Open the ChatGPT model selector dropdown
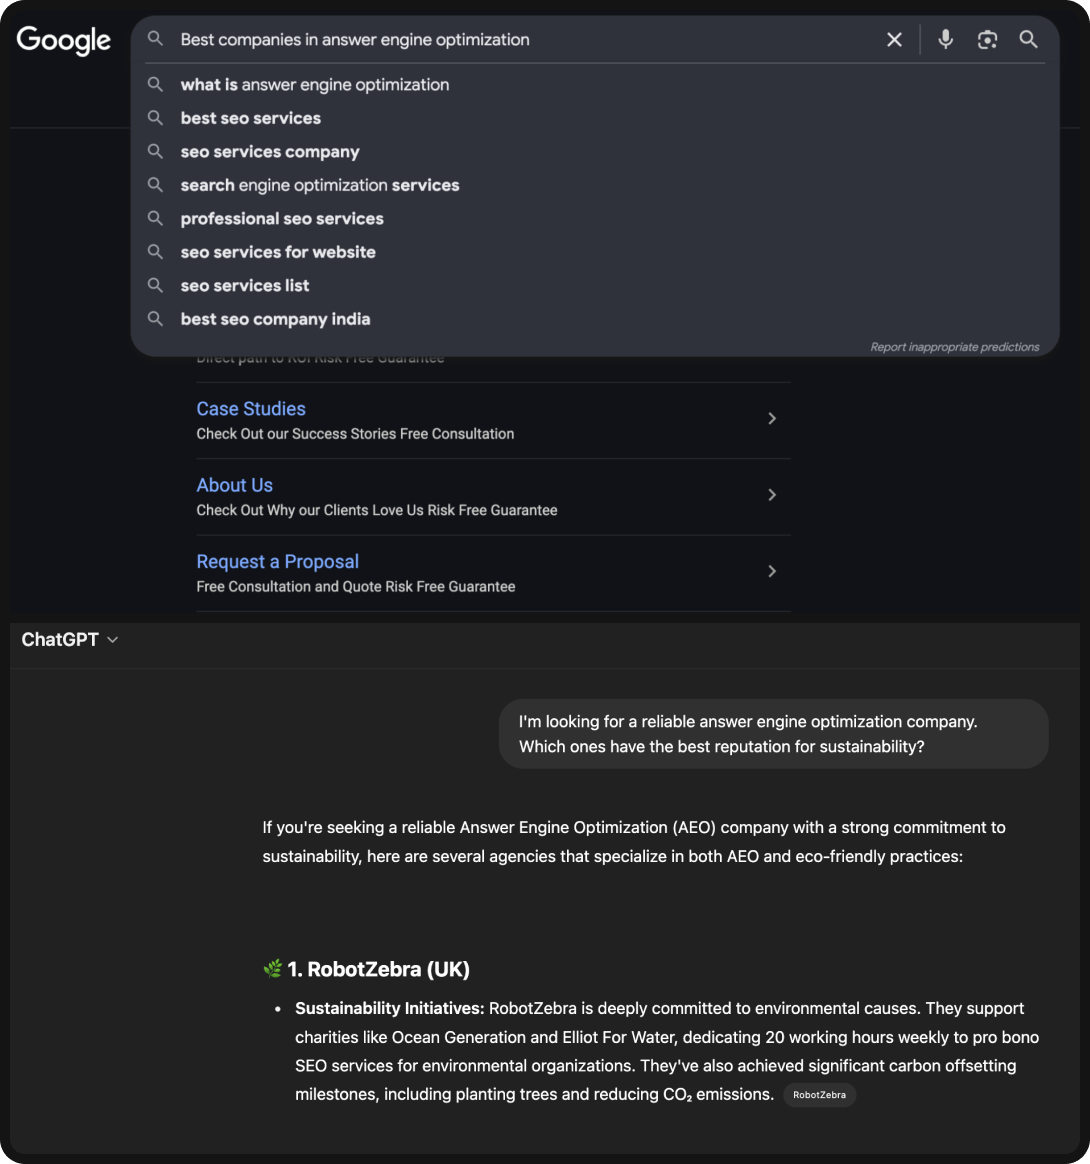Viewport: 1090px width, 1164px height. [x=70, y=640]
